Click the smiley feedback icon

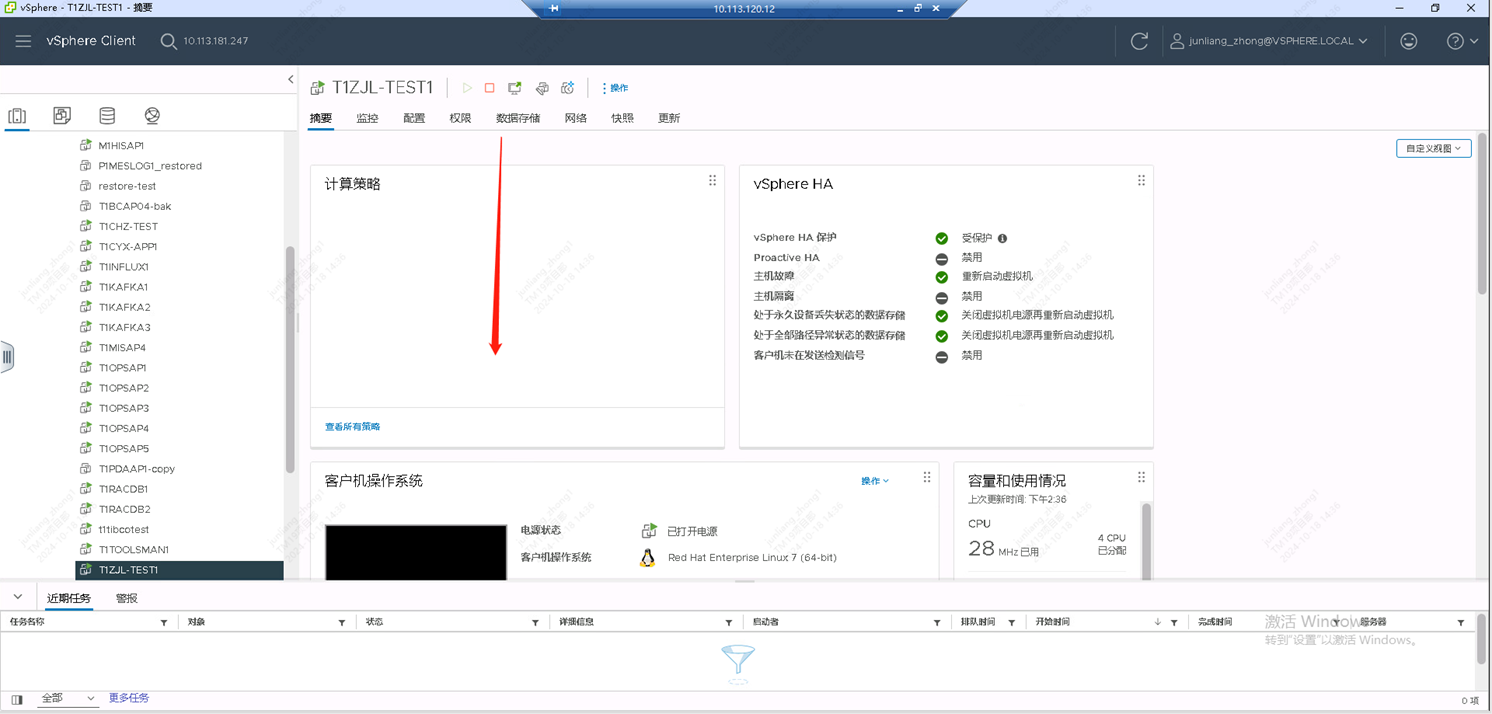pos(1408,41)
